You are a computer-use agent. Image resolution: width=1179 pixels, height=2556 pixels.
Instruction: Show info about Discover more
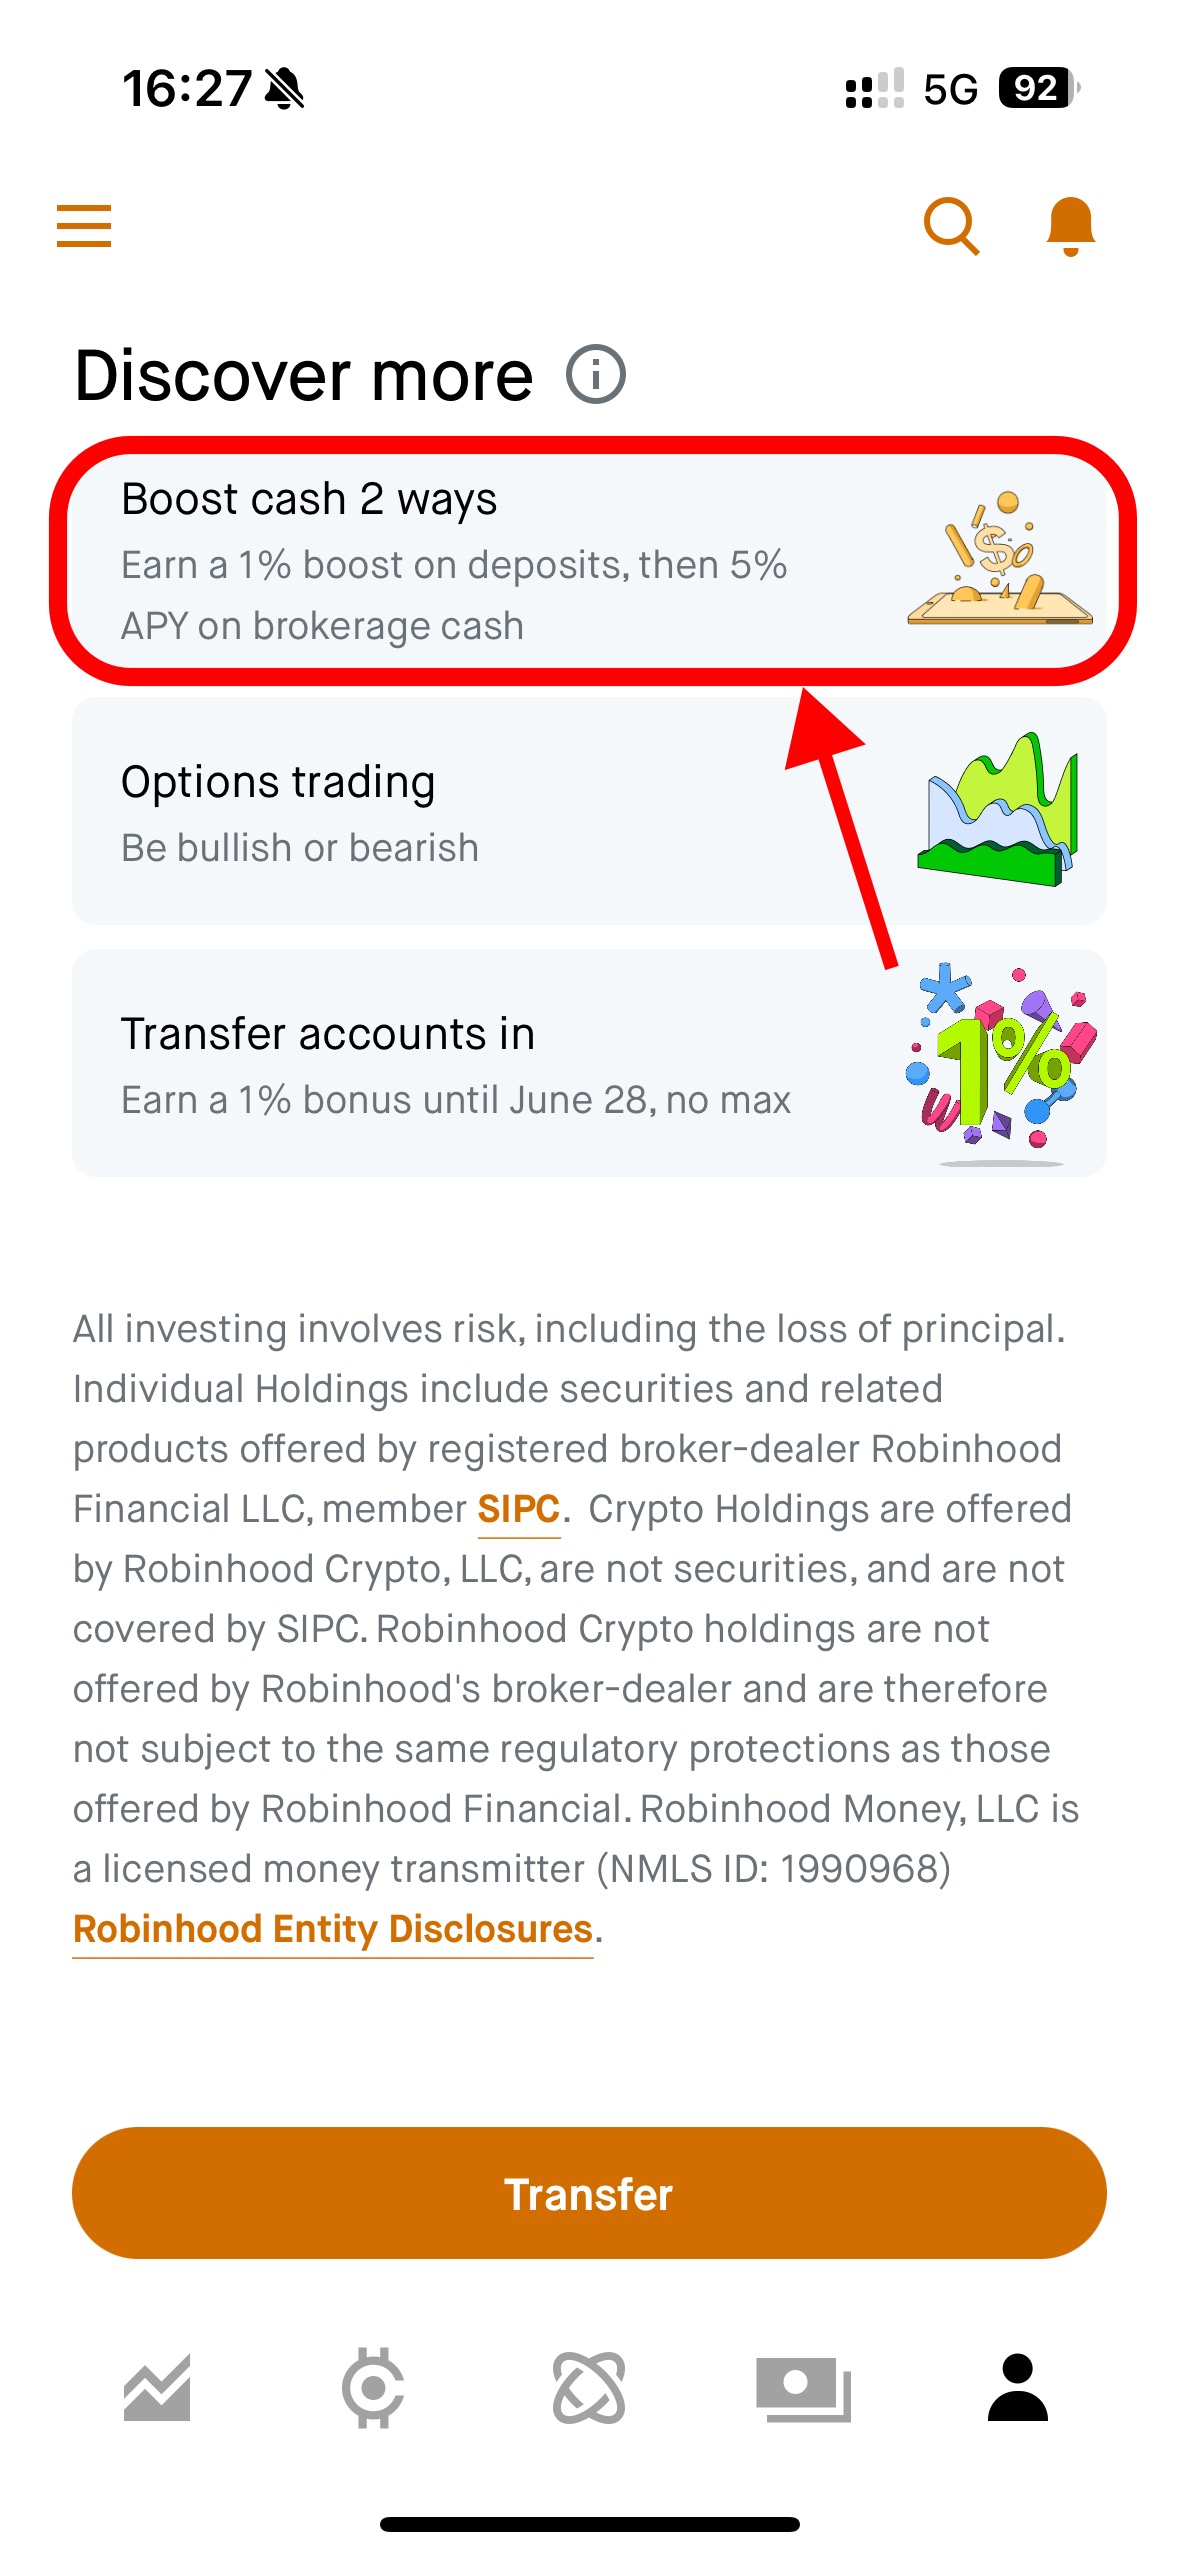click(x=596, y=375)
